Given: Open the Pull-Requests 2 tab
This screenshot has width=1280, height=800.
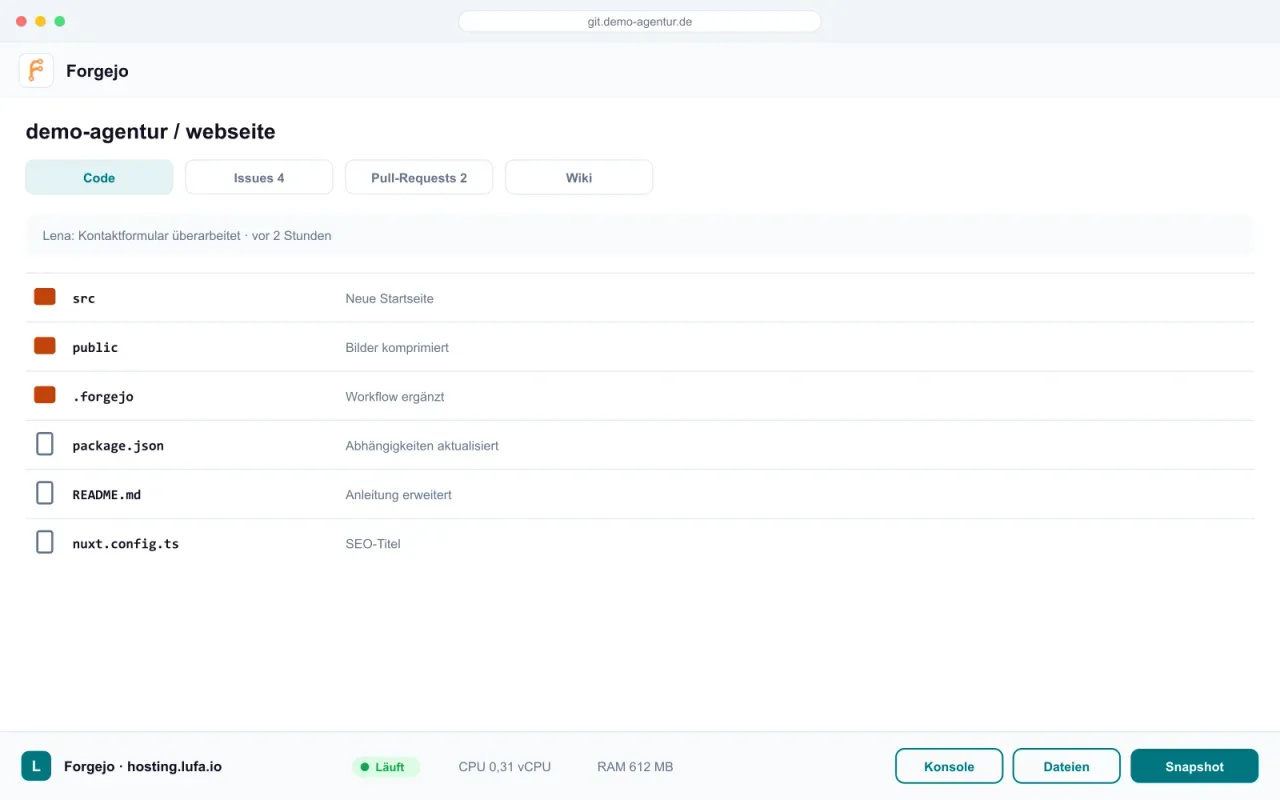Looking at the screenshot, I should tap(419, 177).
